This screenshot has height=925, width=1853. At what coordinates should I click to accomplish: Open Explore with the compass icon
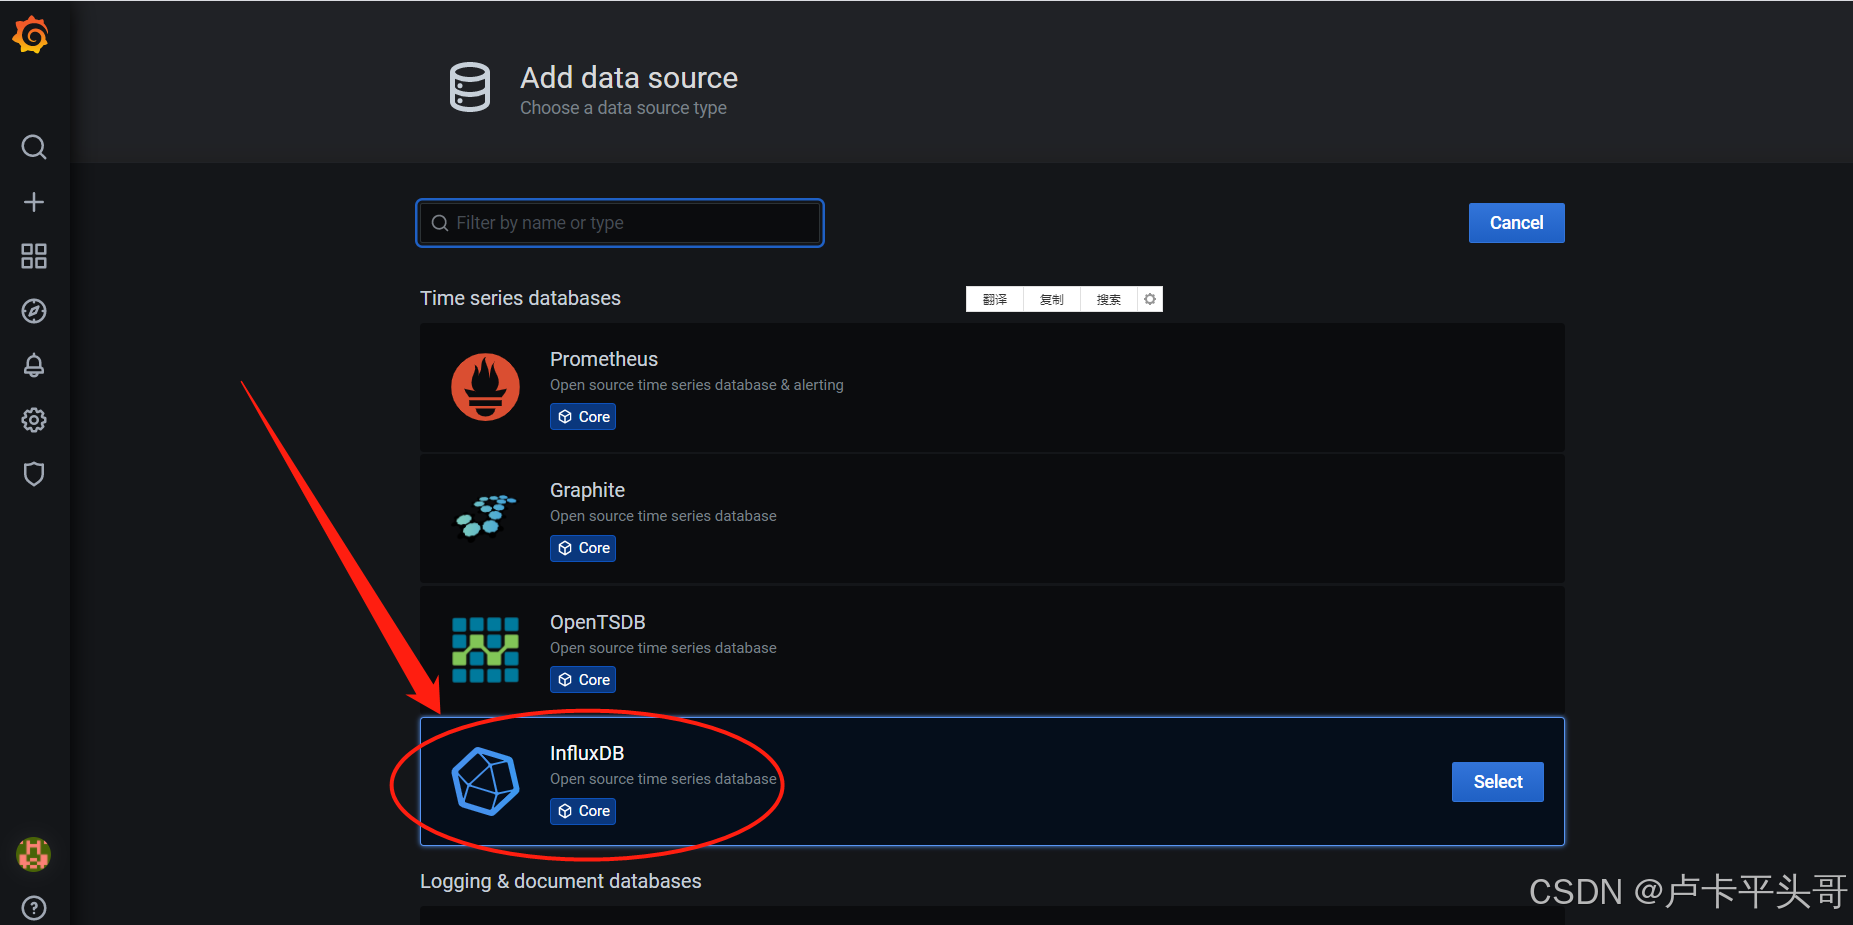pos(34,311)
